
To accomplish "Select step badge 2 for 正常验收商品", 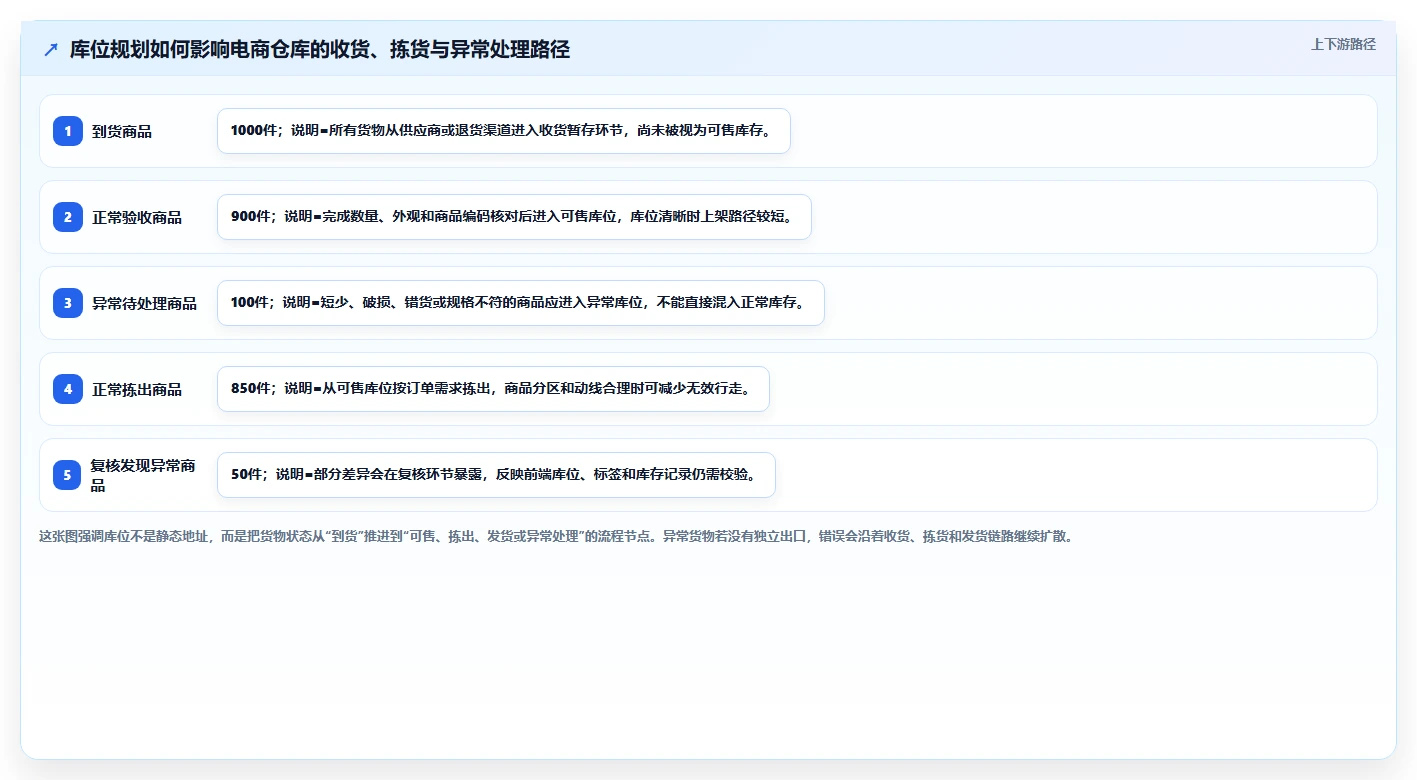I will (68, 217).
